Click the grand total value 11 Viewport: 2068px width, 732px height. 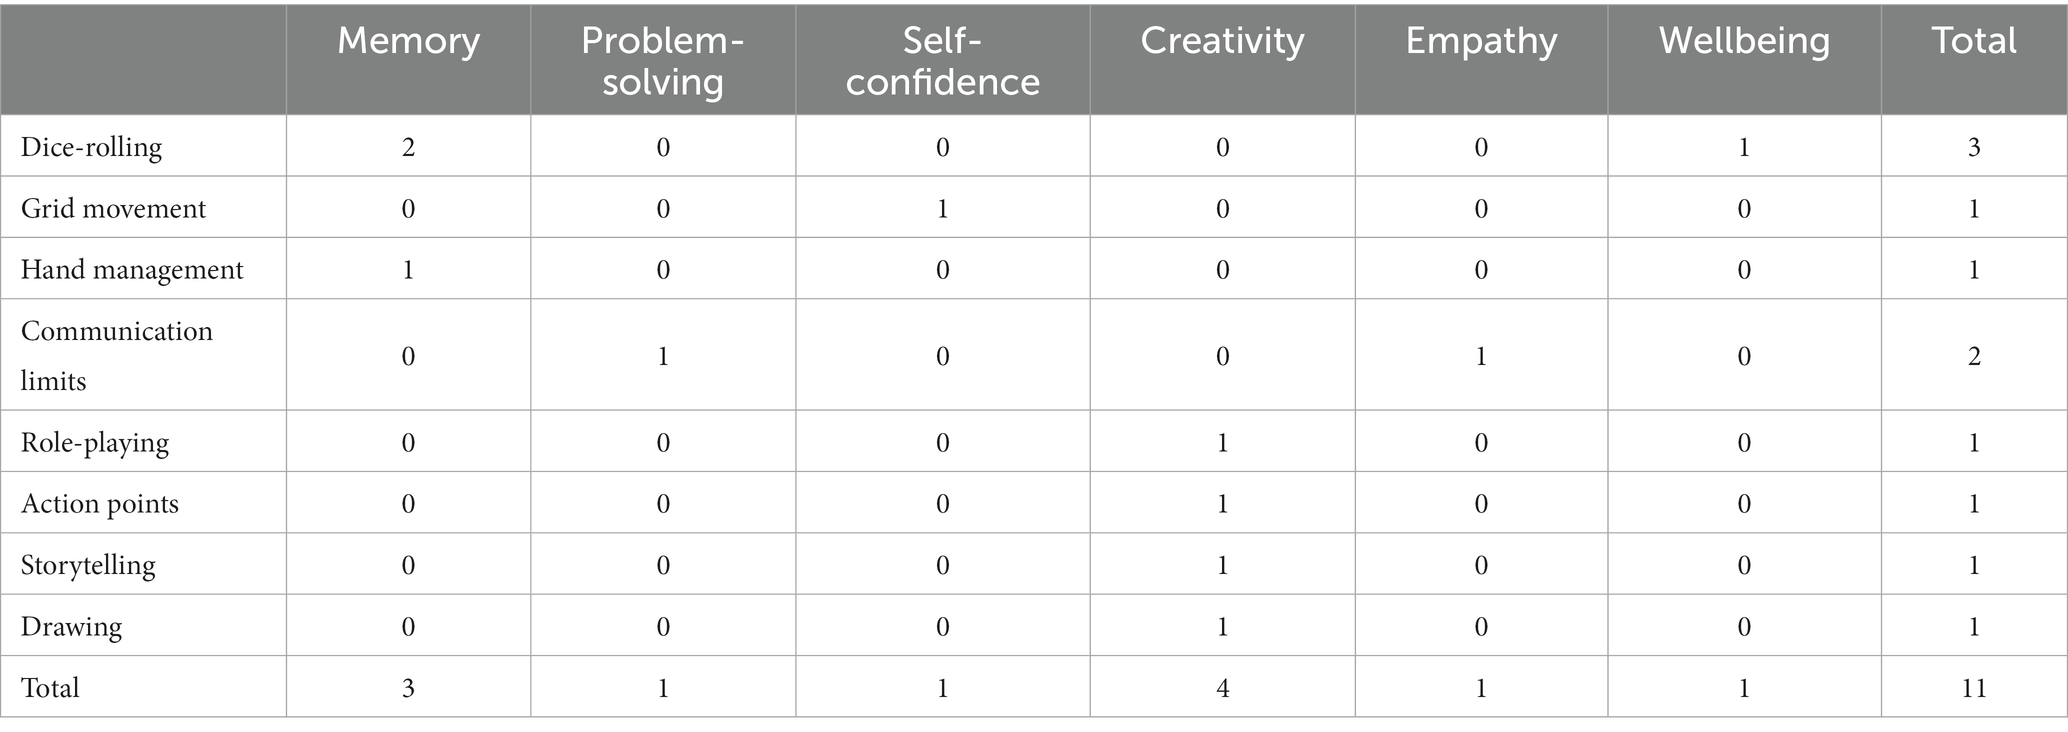tap(1974, 688)
